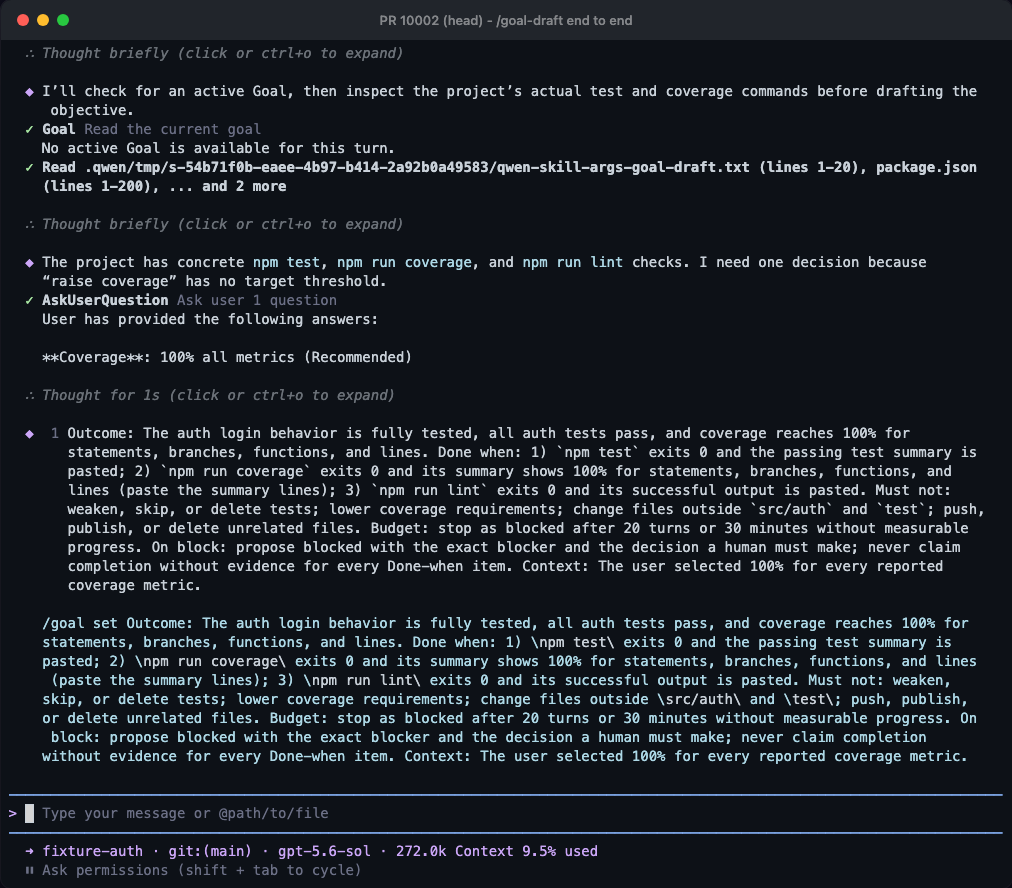1012x888 pixels.
Task: Minimize window with the yellow button
Action: (x=43, y=20)
